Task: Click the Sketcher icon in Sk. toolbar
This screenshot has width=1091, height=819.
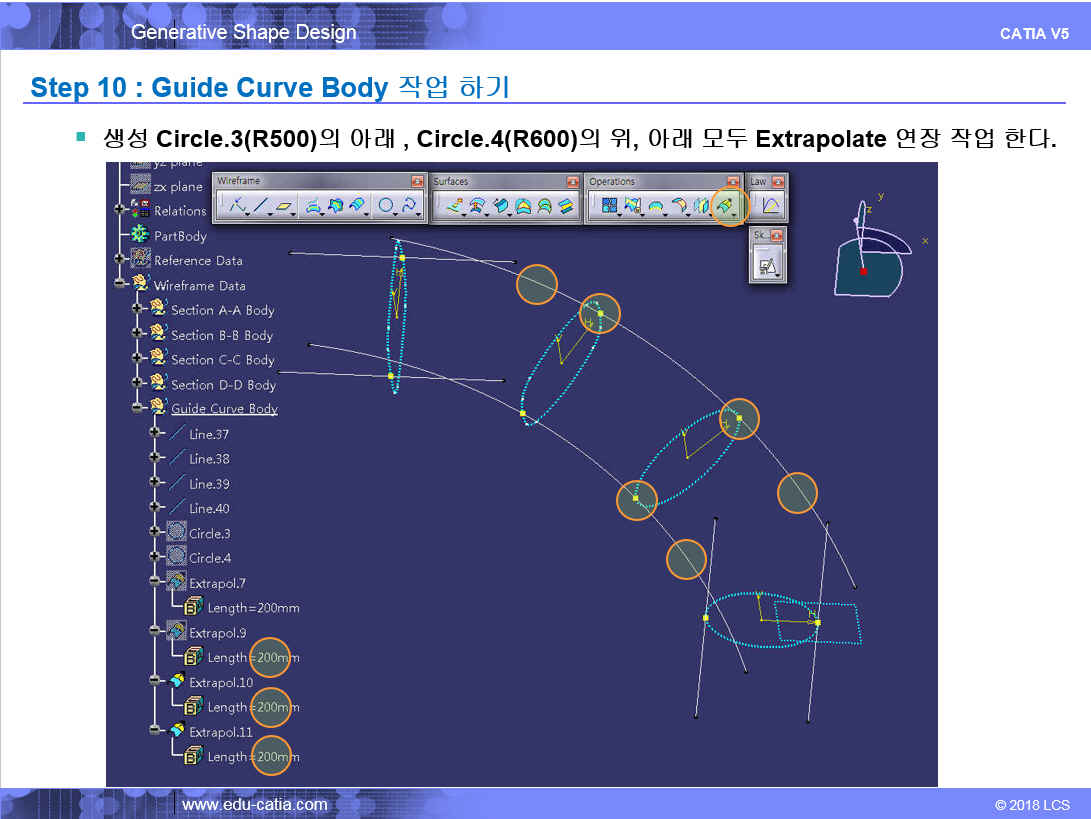Action: click(767, 265)
